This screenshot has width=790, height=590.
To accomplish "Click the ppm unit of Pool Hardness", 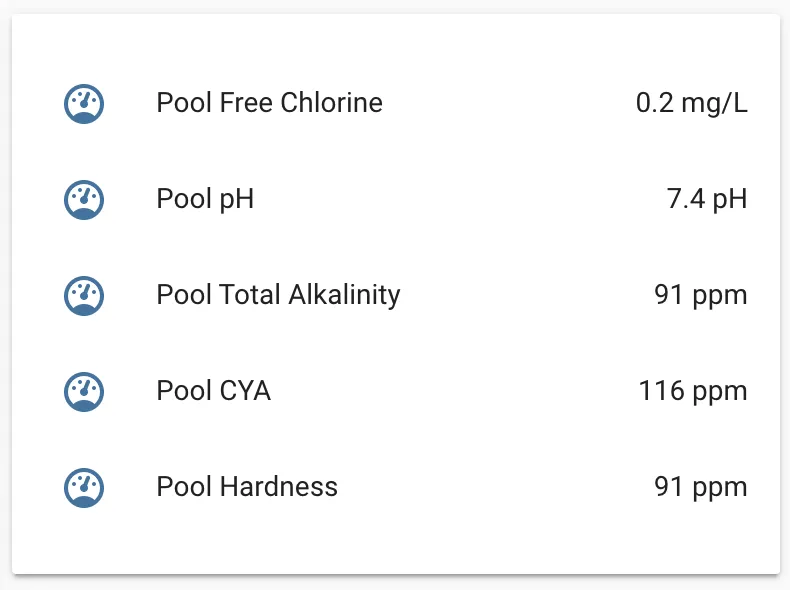I will [720, 489].
